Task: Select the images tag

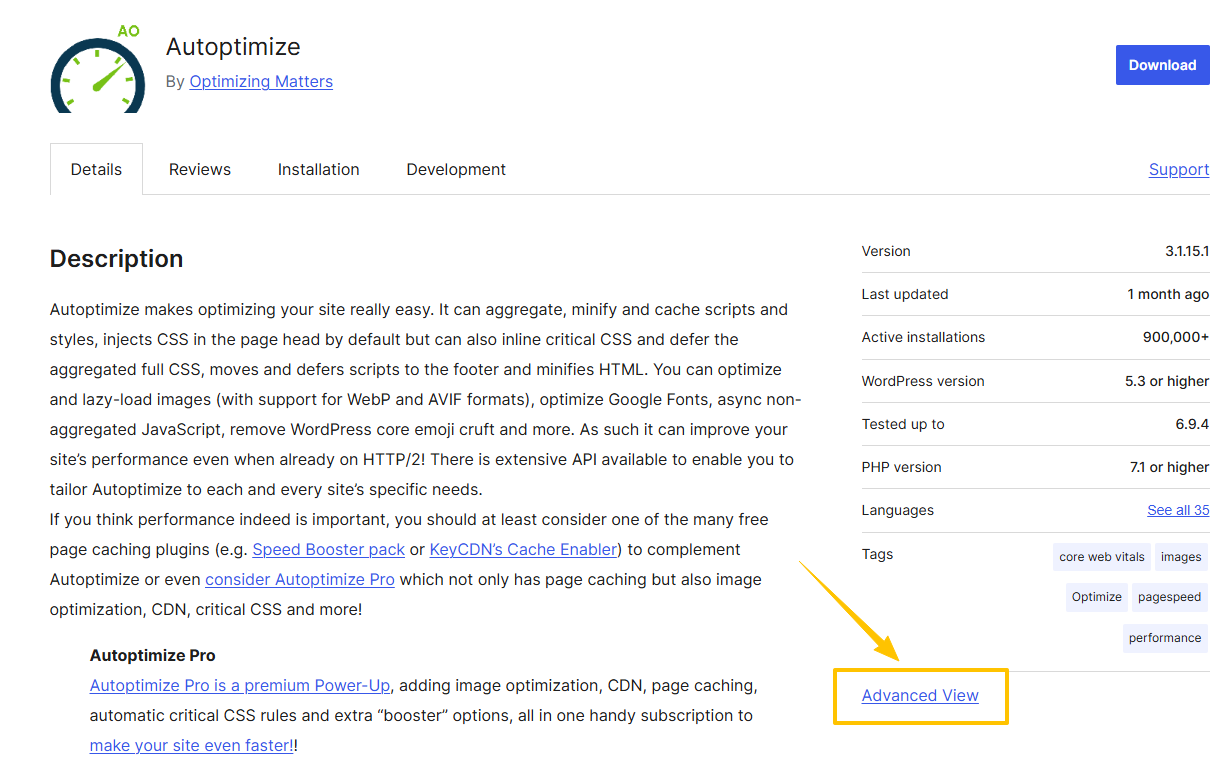Action: click(x=1181, y=557)
